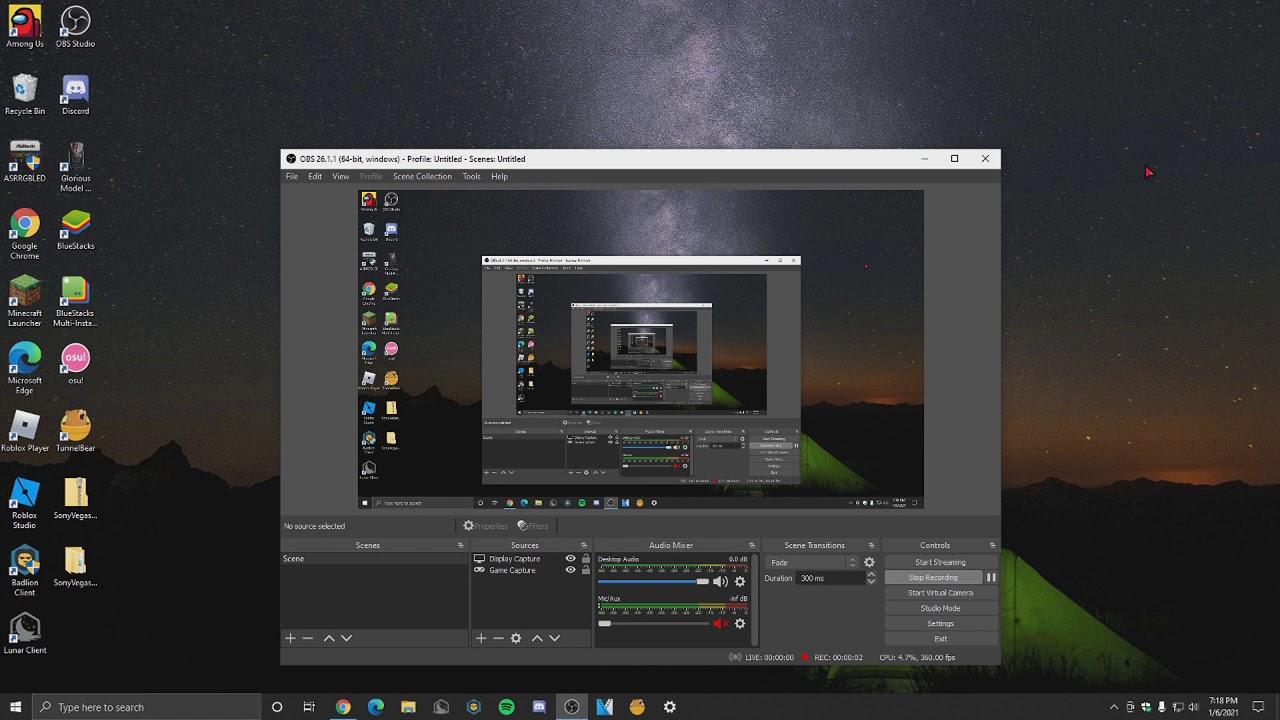The image size is (1280, 720).
Task: Open the File menu
Action: point(291,176)
